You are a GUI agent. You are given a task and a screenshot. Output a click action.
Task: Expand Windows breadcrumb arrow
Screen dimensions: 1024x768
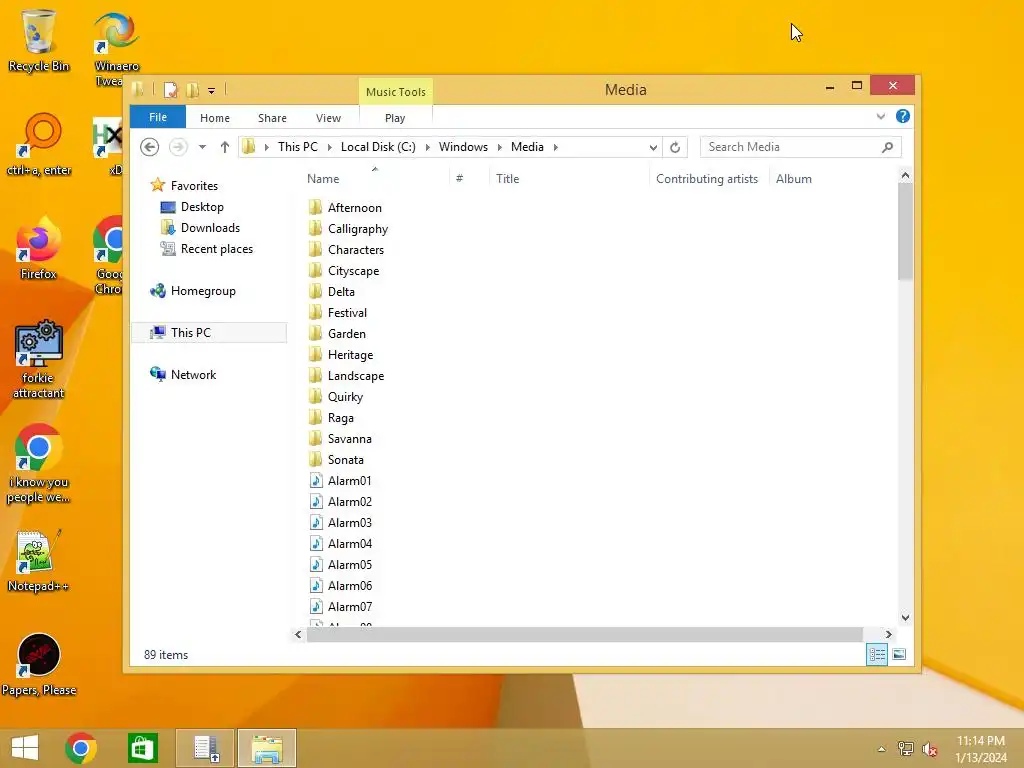pyautogui.click(x=500, y=147)
